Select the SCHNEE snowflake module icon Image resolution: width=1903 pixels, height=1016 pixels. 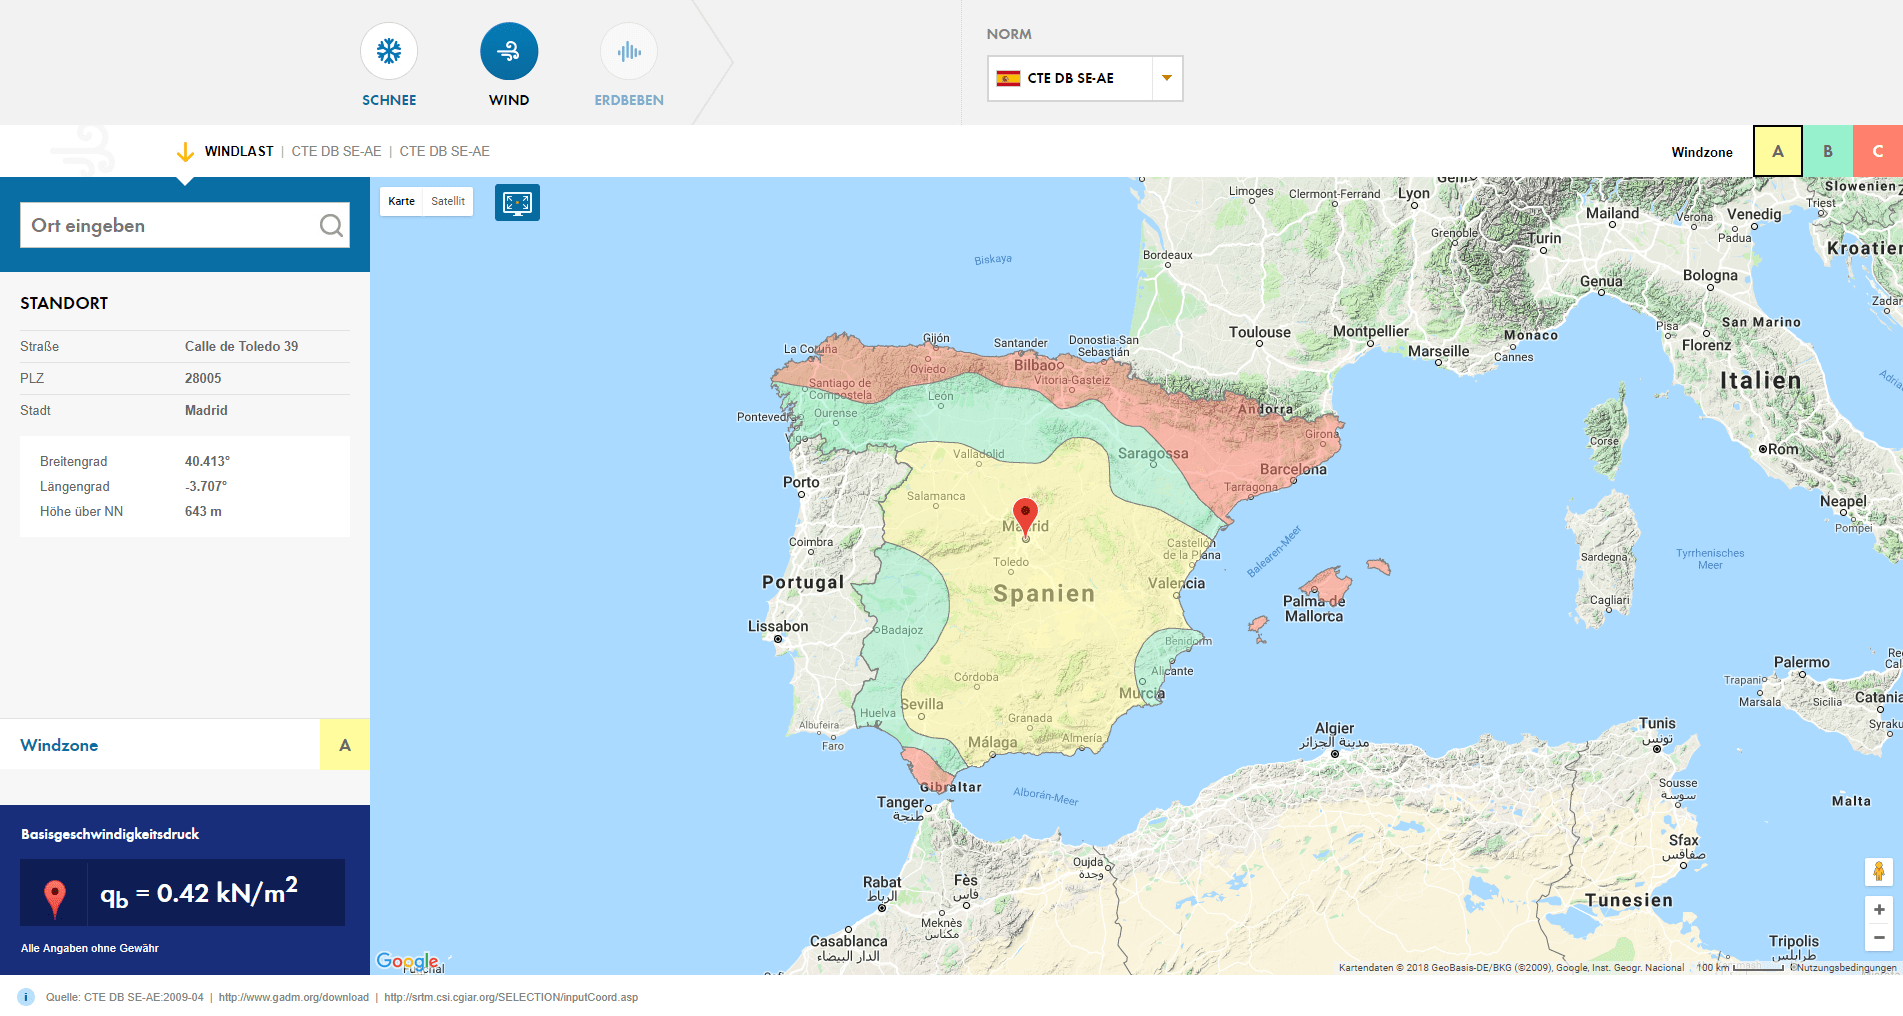388,50
